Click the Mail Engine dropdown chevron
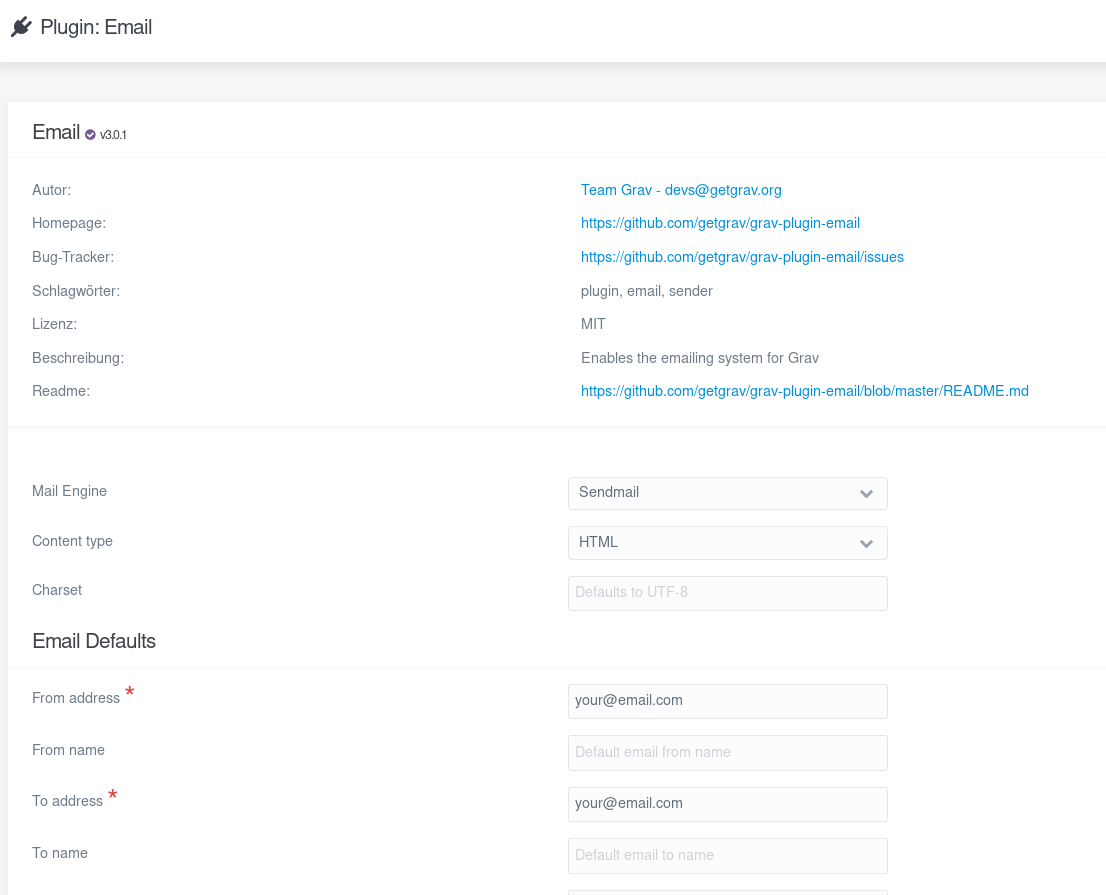The width and height of the screenshot is (1106, 895). tap(866, 494)
